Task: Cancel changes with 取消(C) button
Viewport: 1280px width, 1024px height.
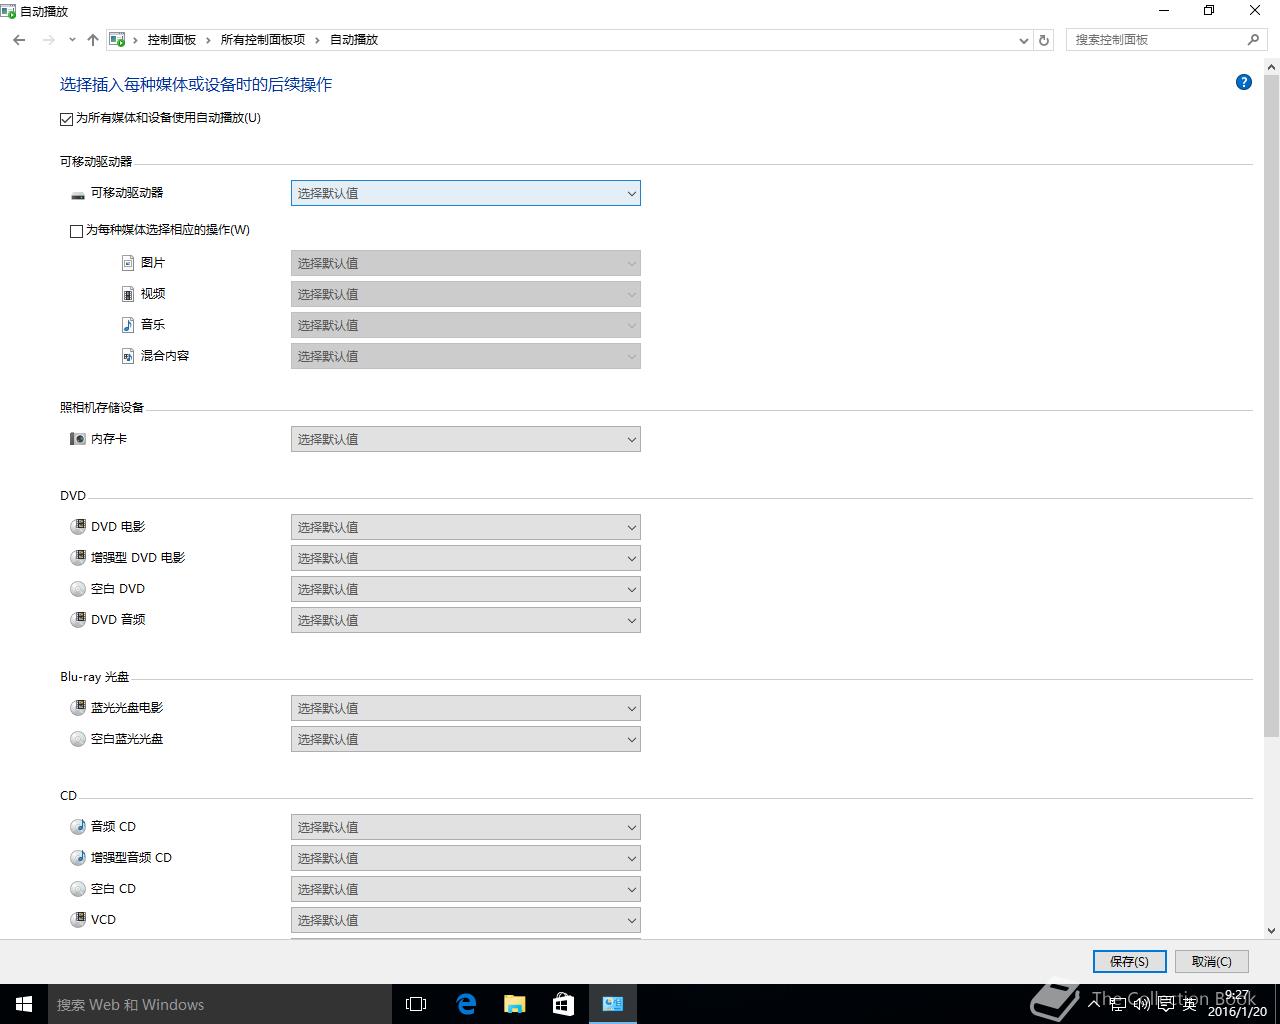Action: [1211, 961]
